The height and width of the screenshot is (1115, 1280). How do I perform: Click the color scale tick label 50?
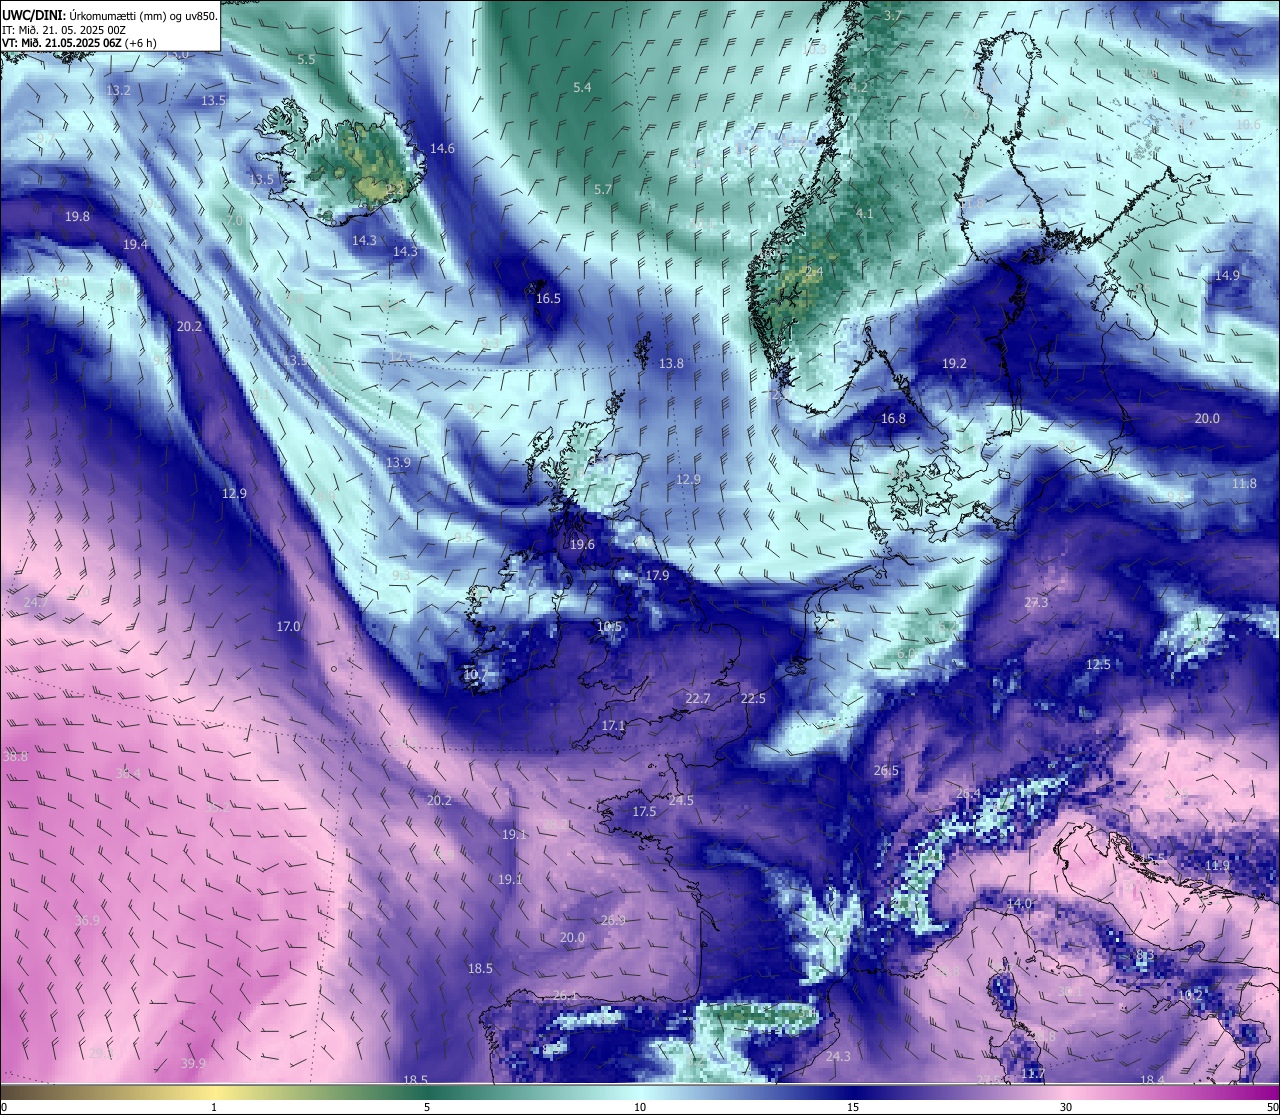click(1271, 1107)
